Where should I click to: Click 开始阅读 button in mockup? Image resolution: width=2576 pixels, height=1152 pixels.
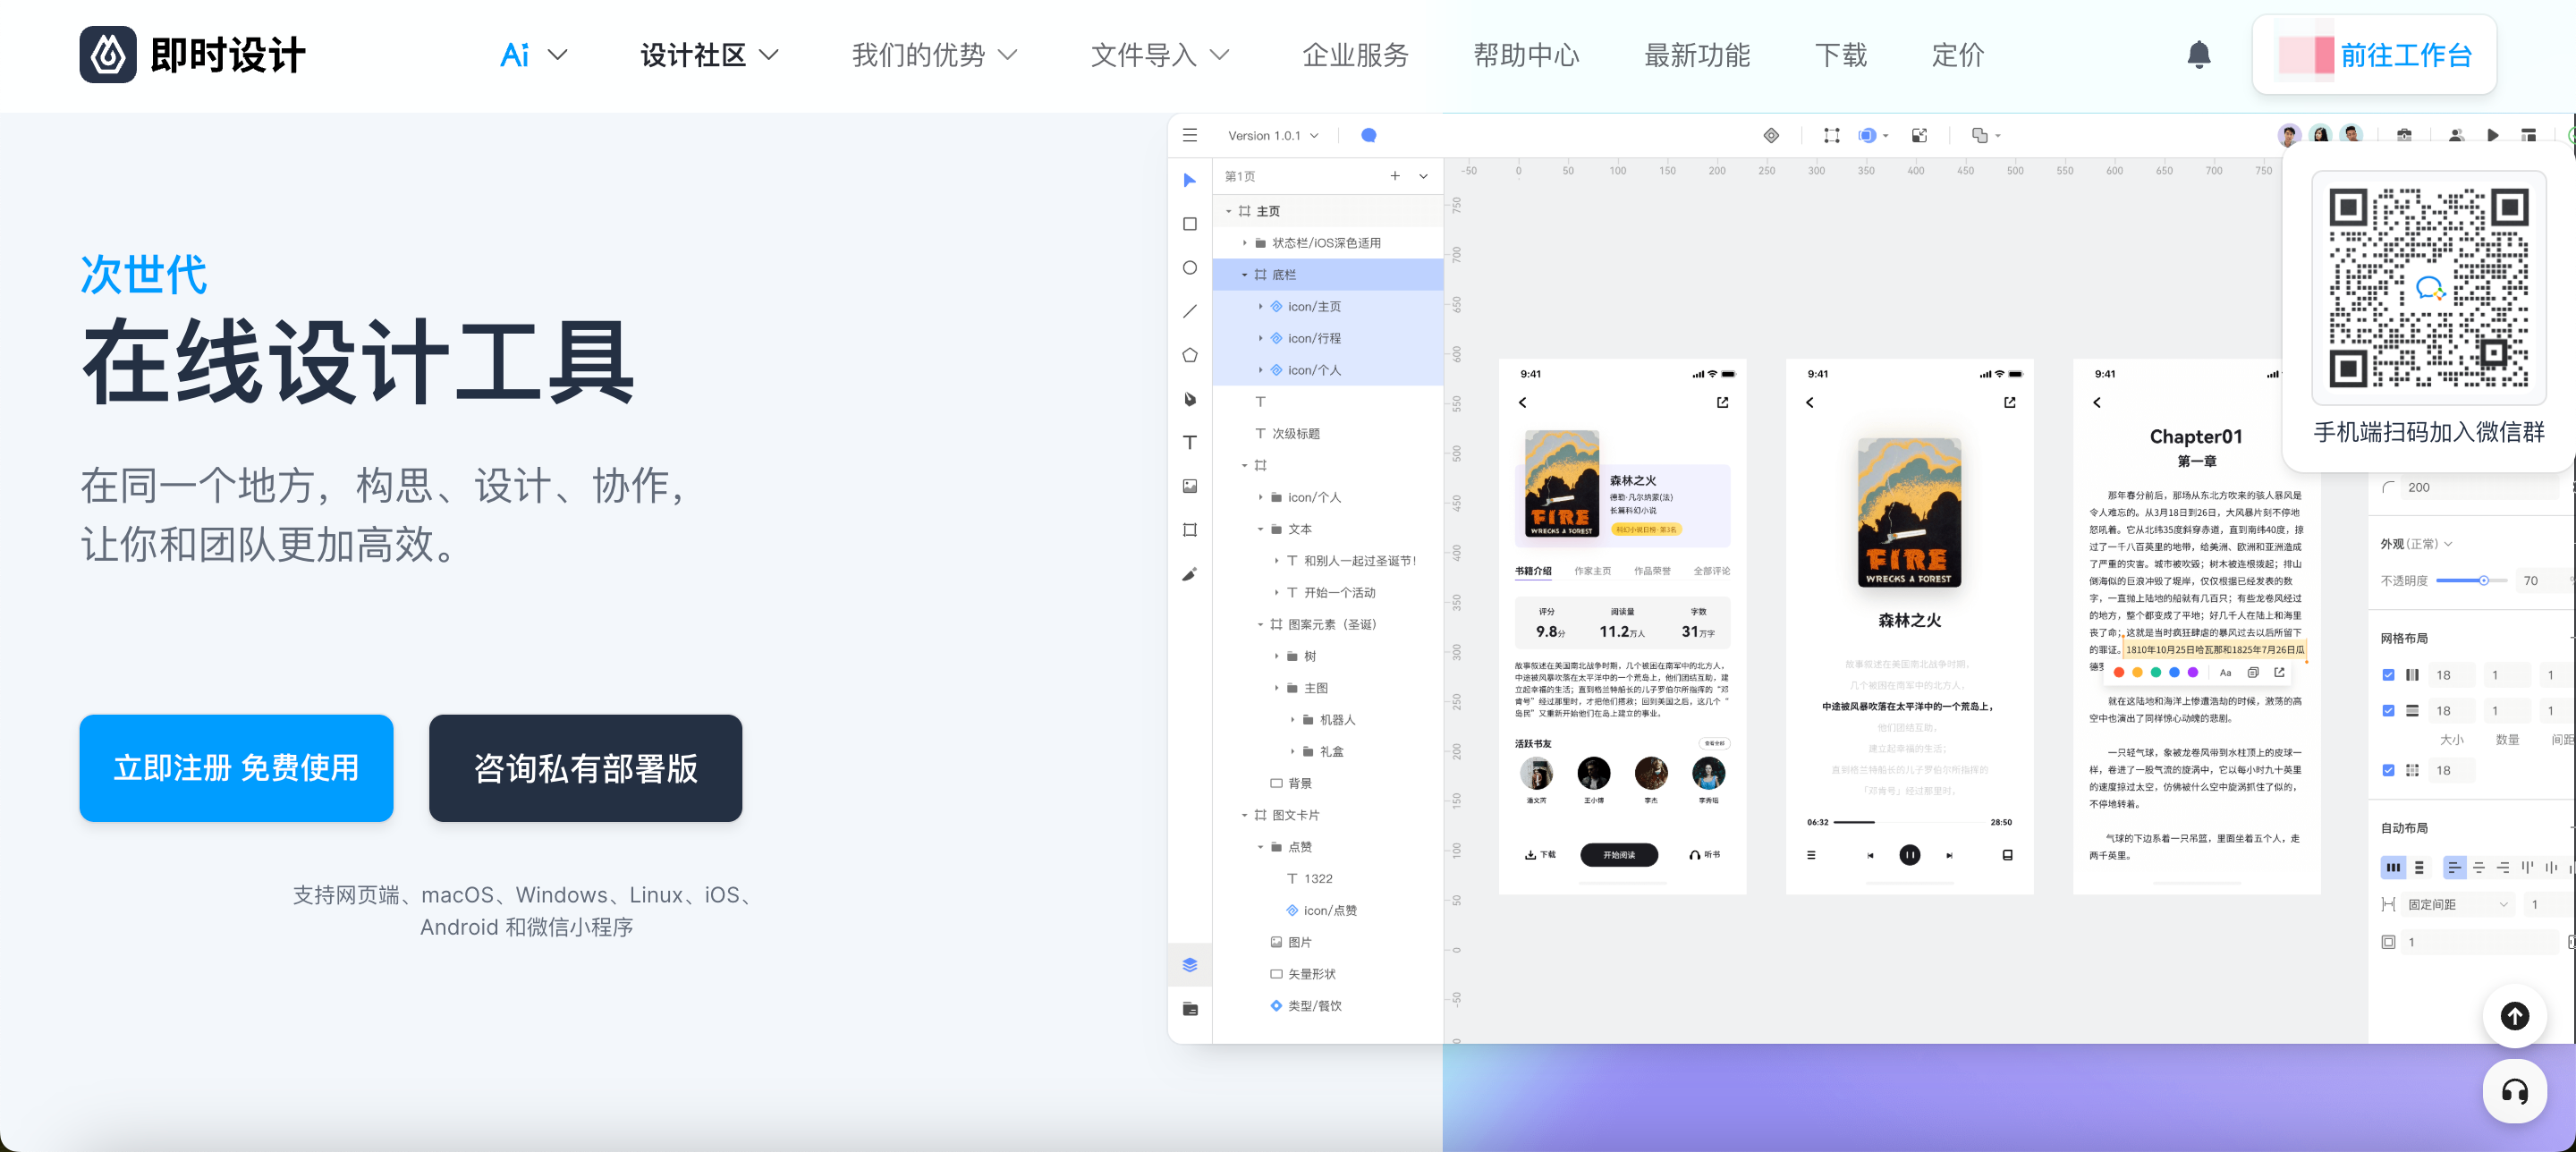tap(1619, 855)
